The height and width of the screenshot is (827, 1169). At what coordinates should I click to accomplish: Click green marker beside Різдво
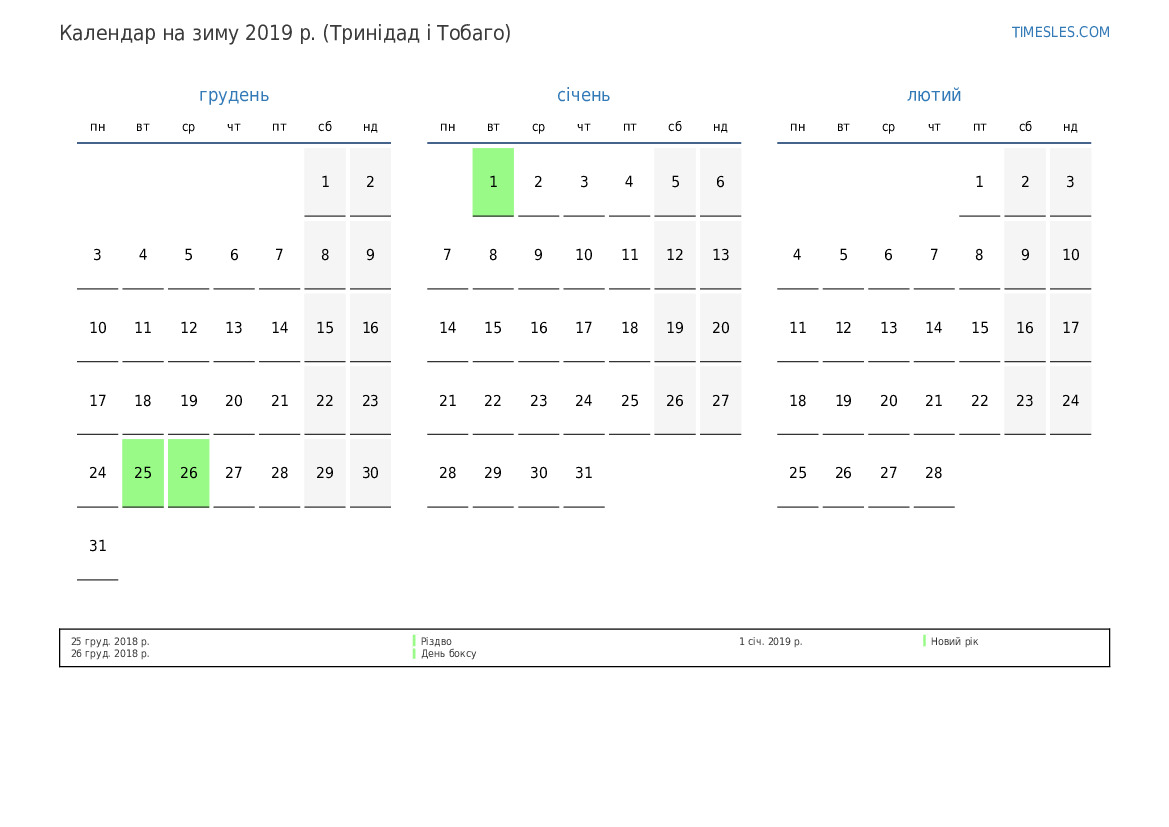pyautogui.click(x=414, y=641)
